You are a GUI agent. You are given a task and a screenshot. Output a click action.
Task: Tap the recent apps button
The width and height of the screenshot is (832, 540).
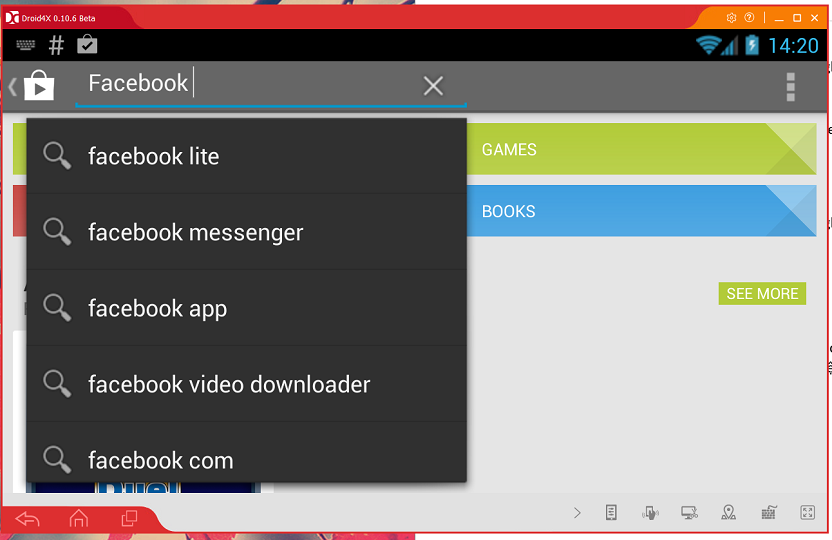click(129, 518)
